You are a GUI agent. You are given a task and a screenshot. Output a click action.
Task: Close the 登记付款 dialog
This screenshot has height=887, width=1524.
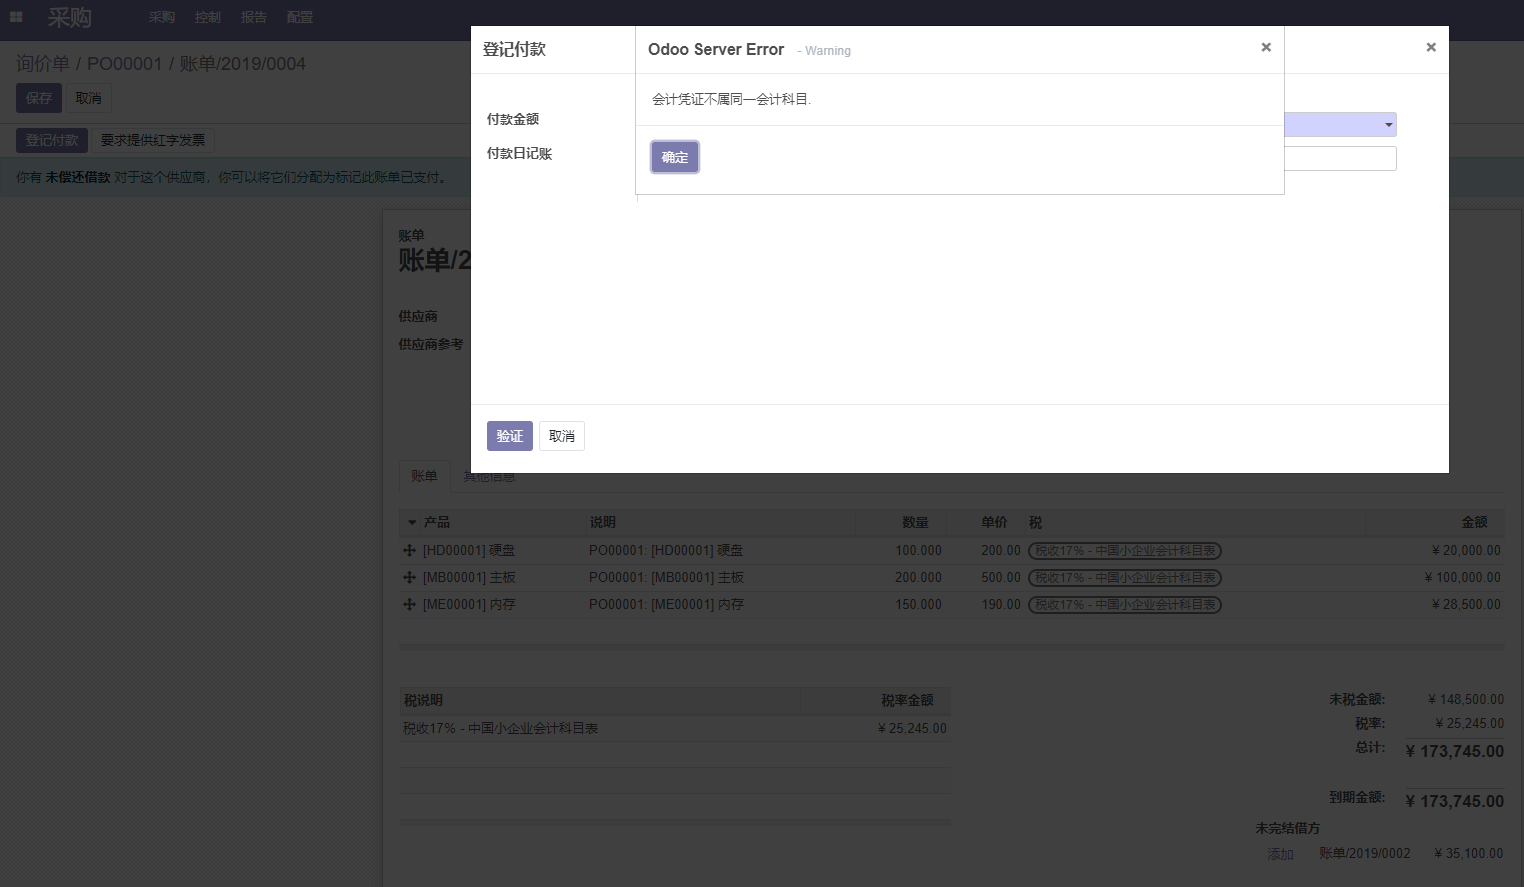click(1431, 47)
